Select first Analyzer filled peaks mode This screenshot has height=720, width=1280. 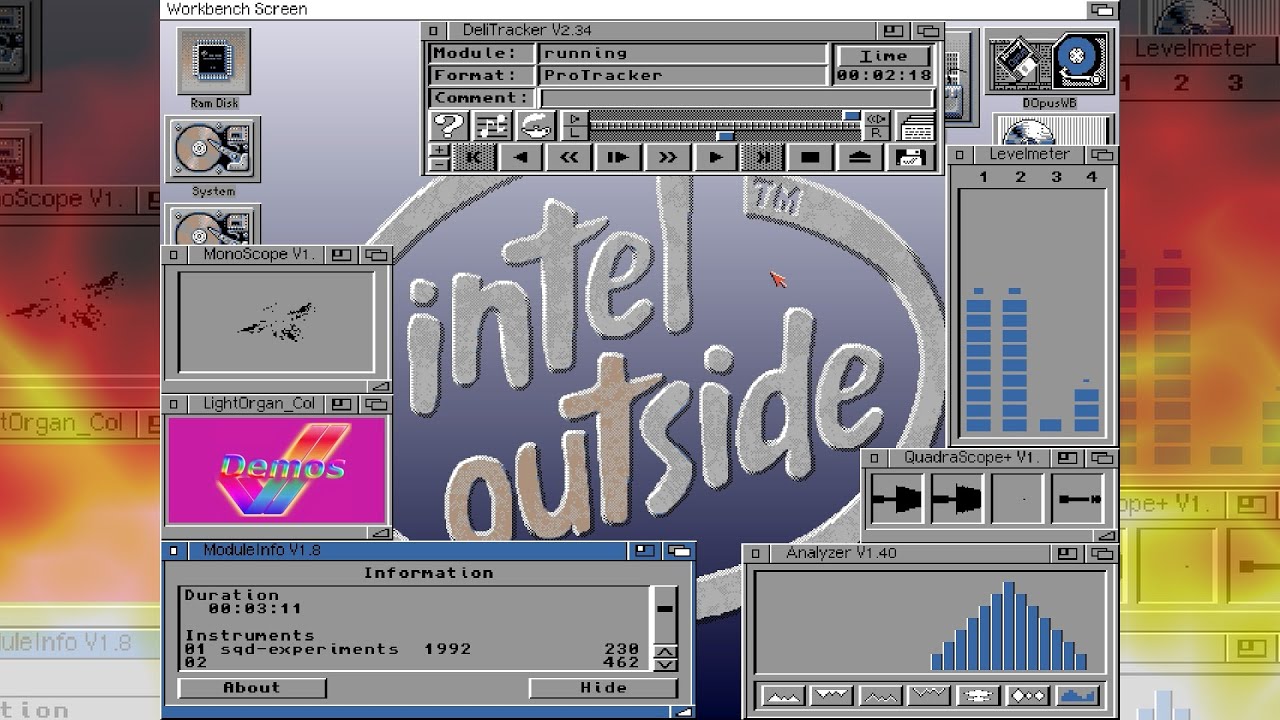tap(783, 695)
